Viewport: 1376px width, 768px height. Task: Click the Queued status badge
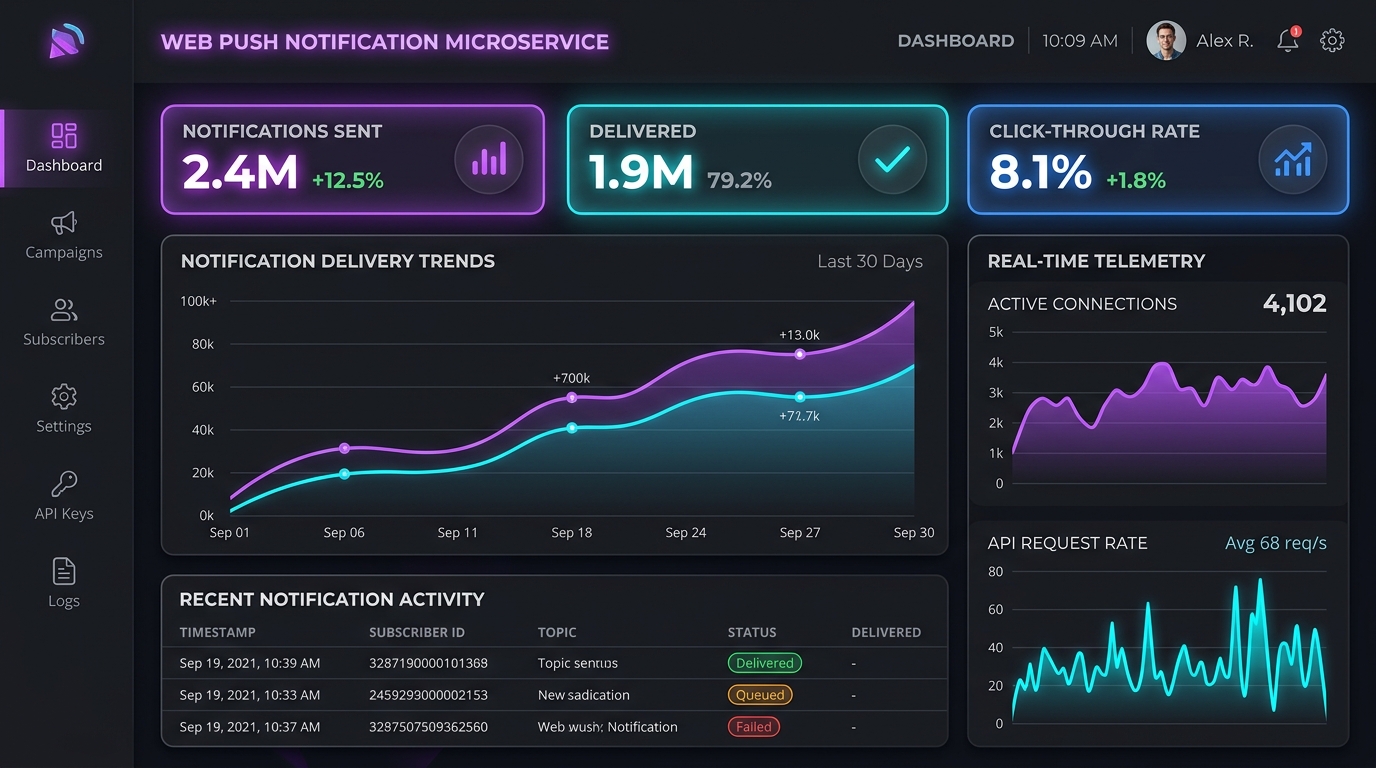760,695
